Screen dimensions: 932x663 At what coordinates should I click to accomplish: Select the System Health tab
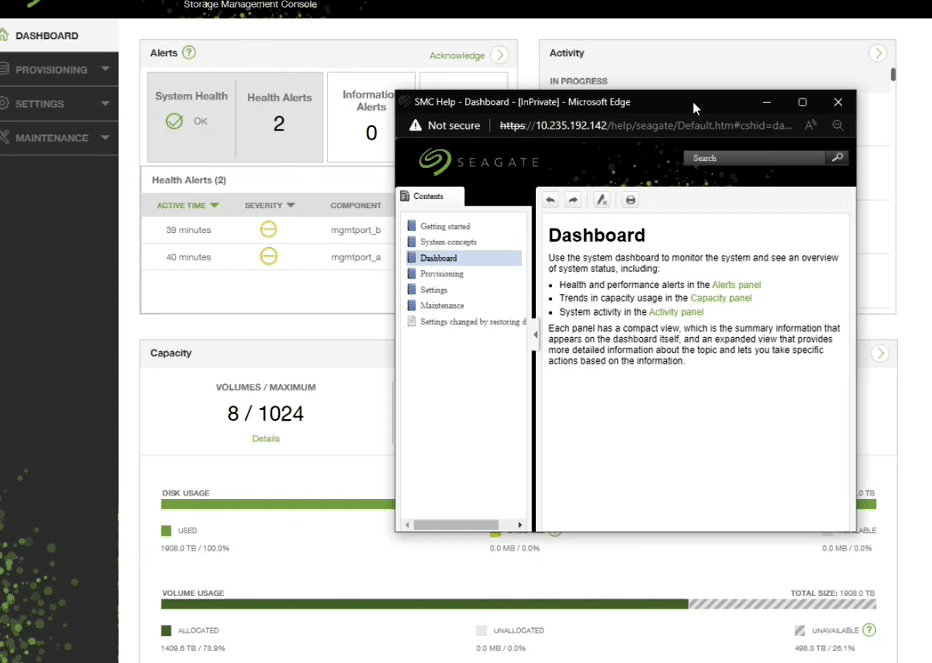pyautogui.click(x=191, y=117)
